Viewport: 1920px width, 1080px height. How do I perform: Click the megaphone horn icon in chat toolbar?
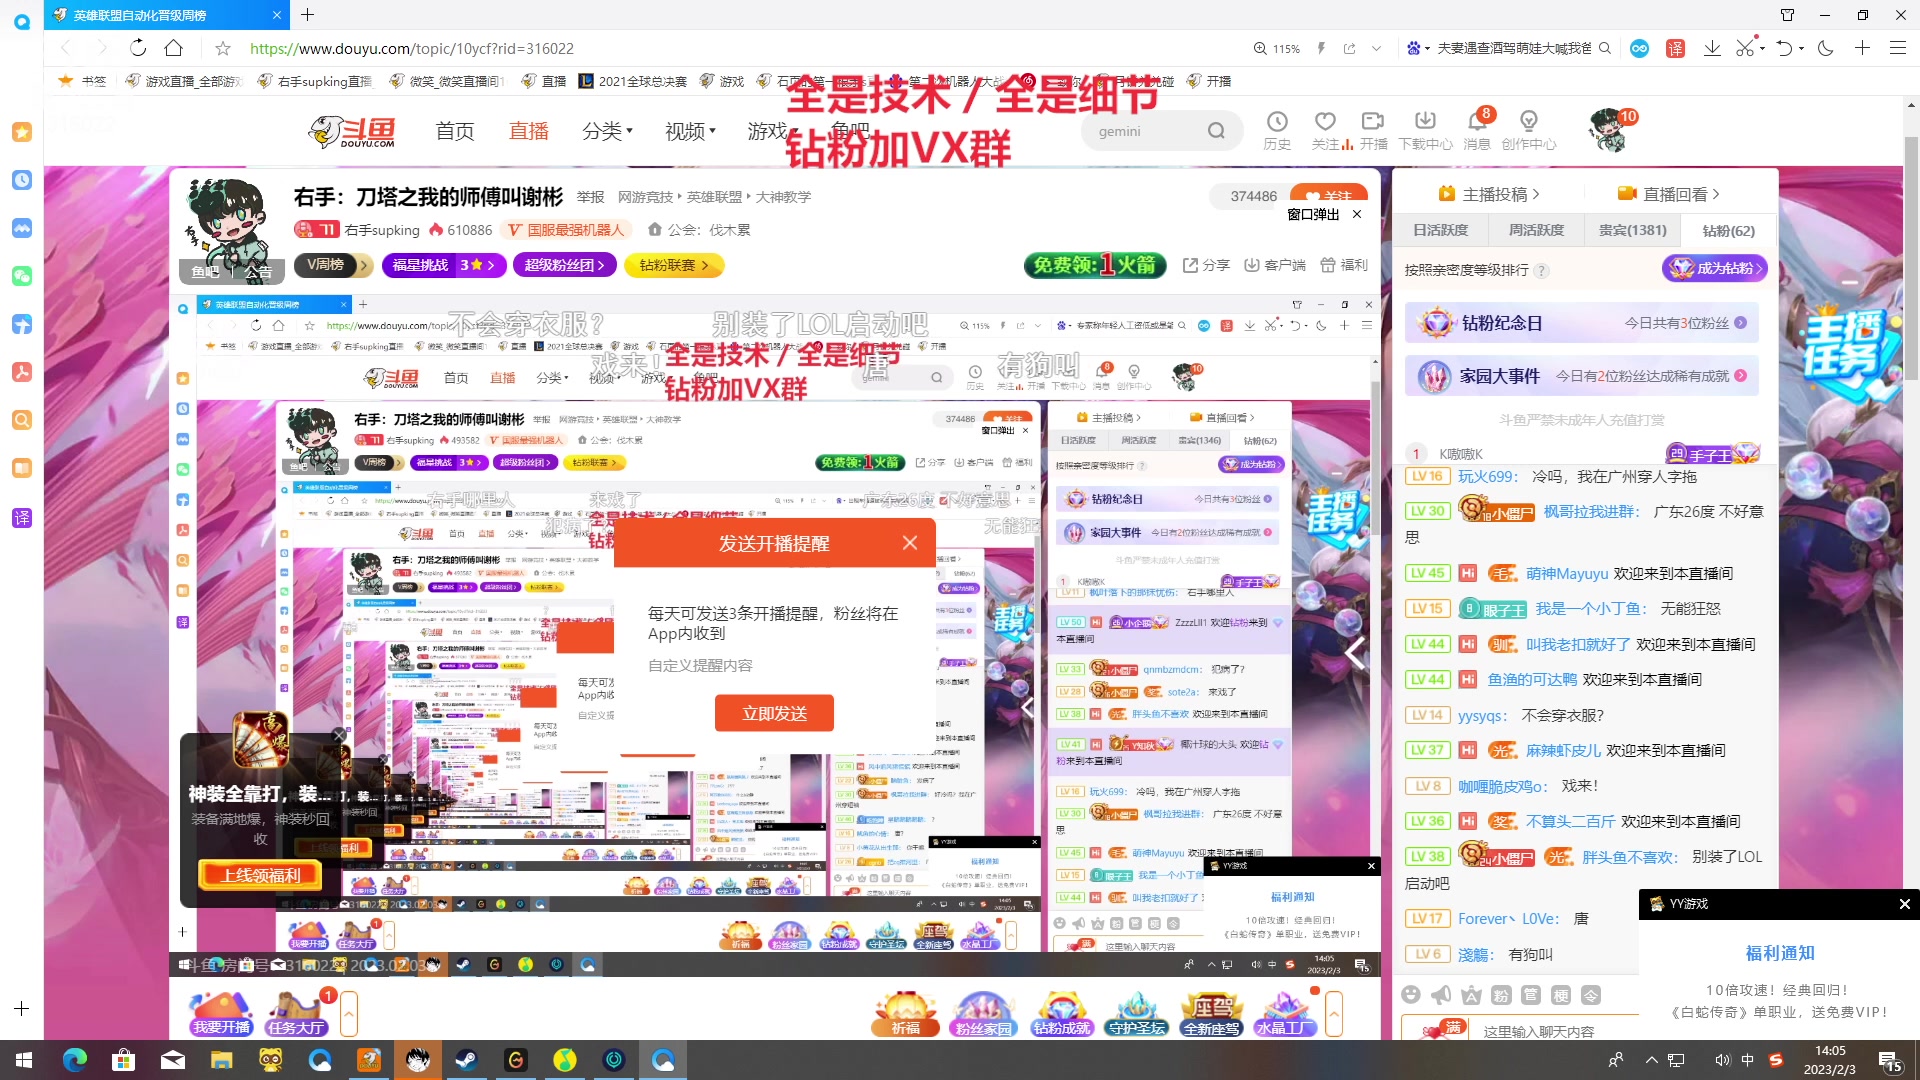click(1441, 994)
